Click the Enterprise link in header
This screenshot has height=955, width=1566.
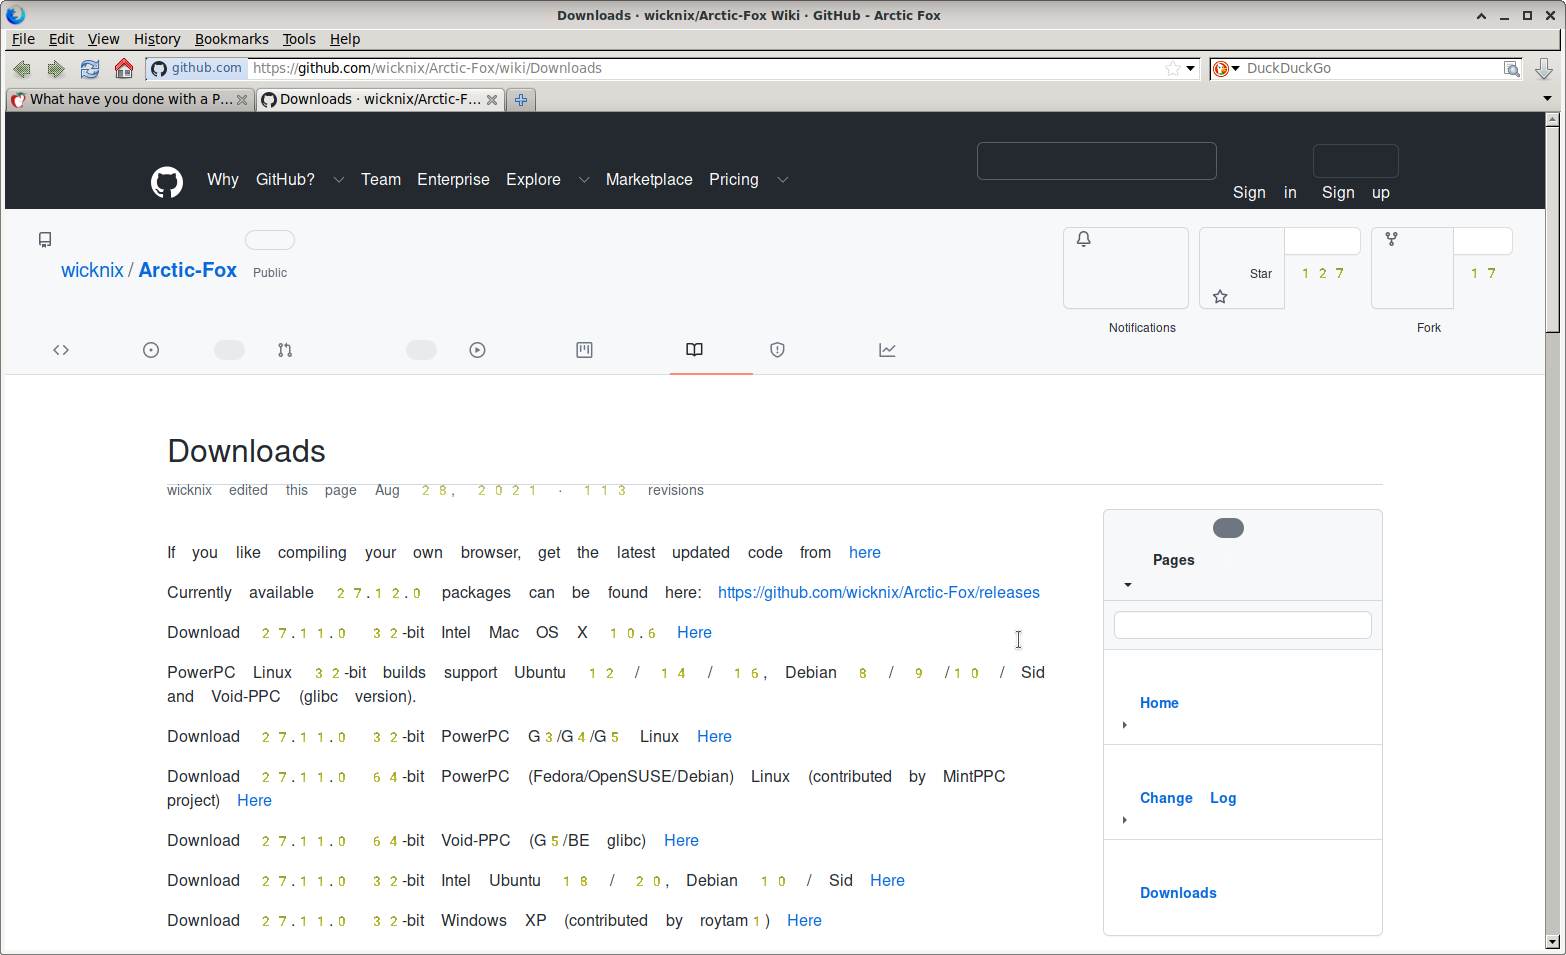[x=453, y=180]
